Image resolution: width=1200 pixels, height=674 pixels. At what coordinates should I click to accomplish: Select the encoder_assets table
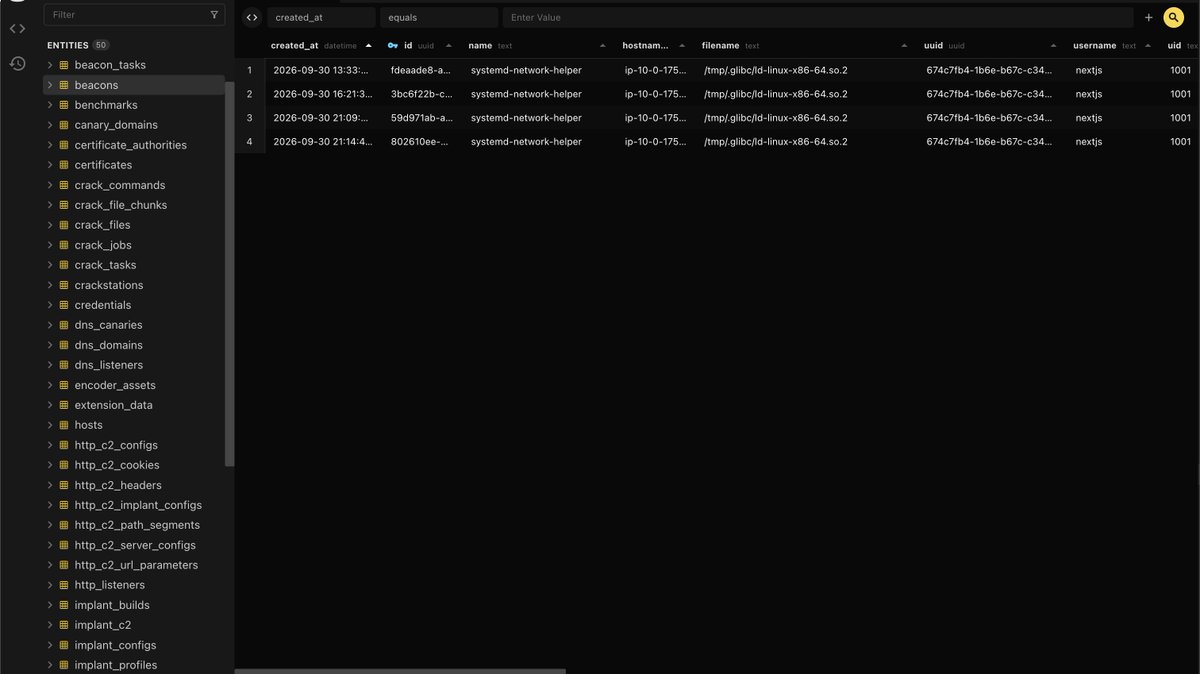tap(115, 385)
